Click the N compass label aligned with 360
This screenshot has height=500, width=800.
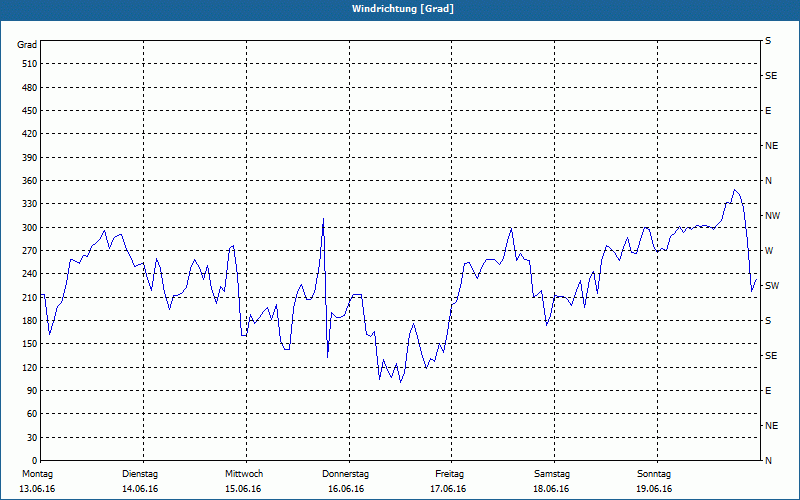(768, 181)
